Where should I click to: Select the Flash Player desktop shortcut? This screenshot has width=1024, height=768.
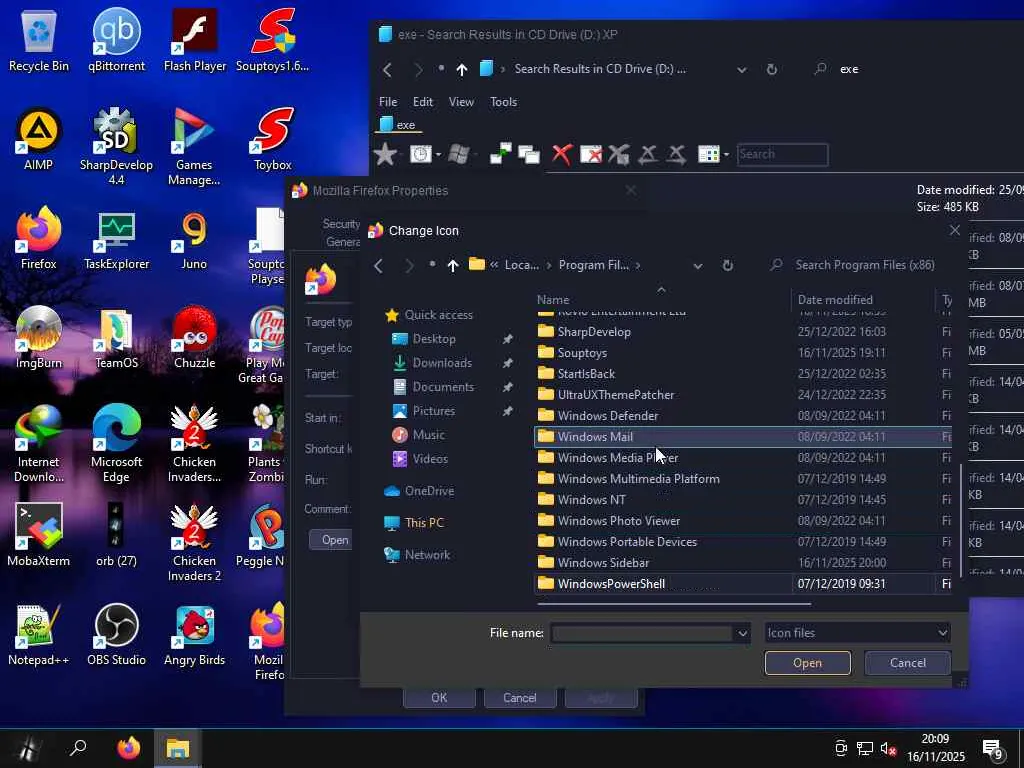coord(194,39)
